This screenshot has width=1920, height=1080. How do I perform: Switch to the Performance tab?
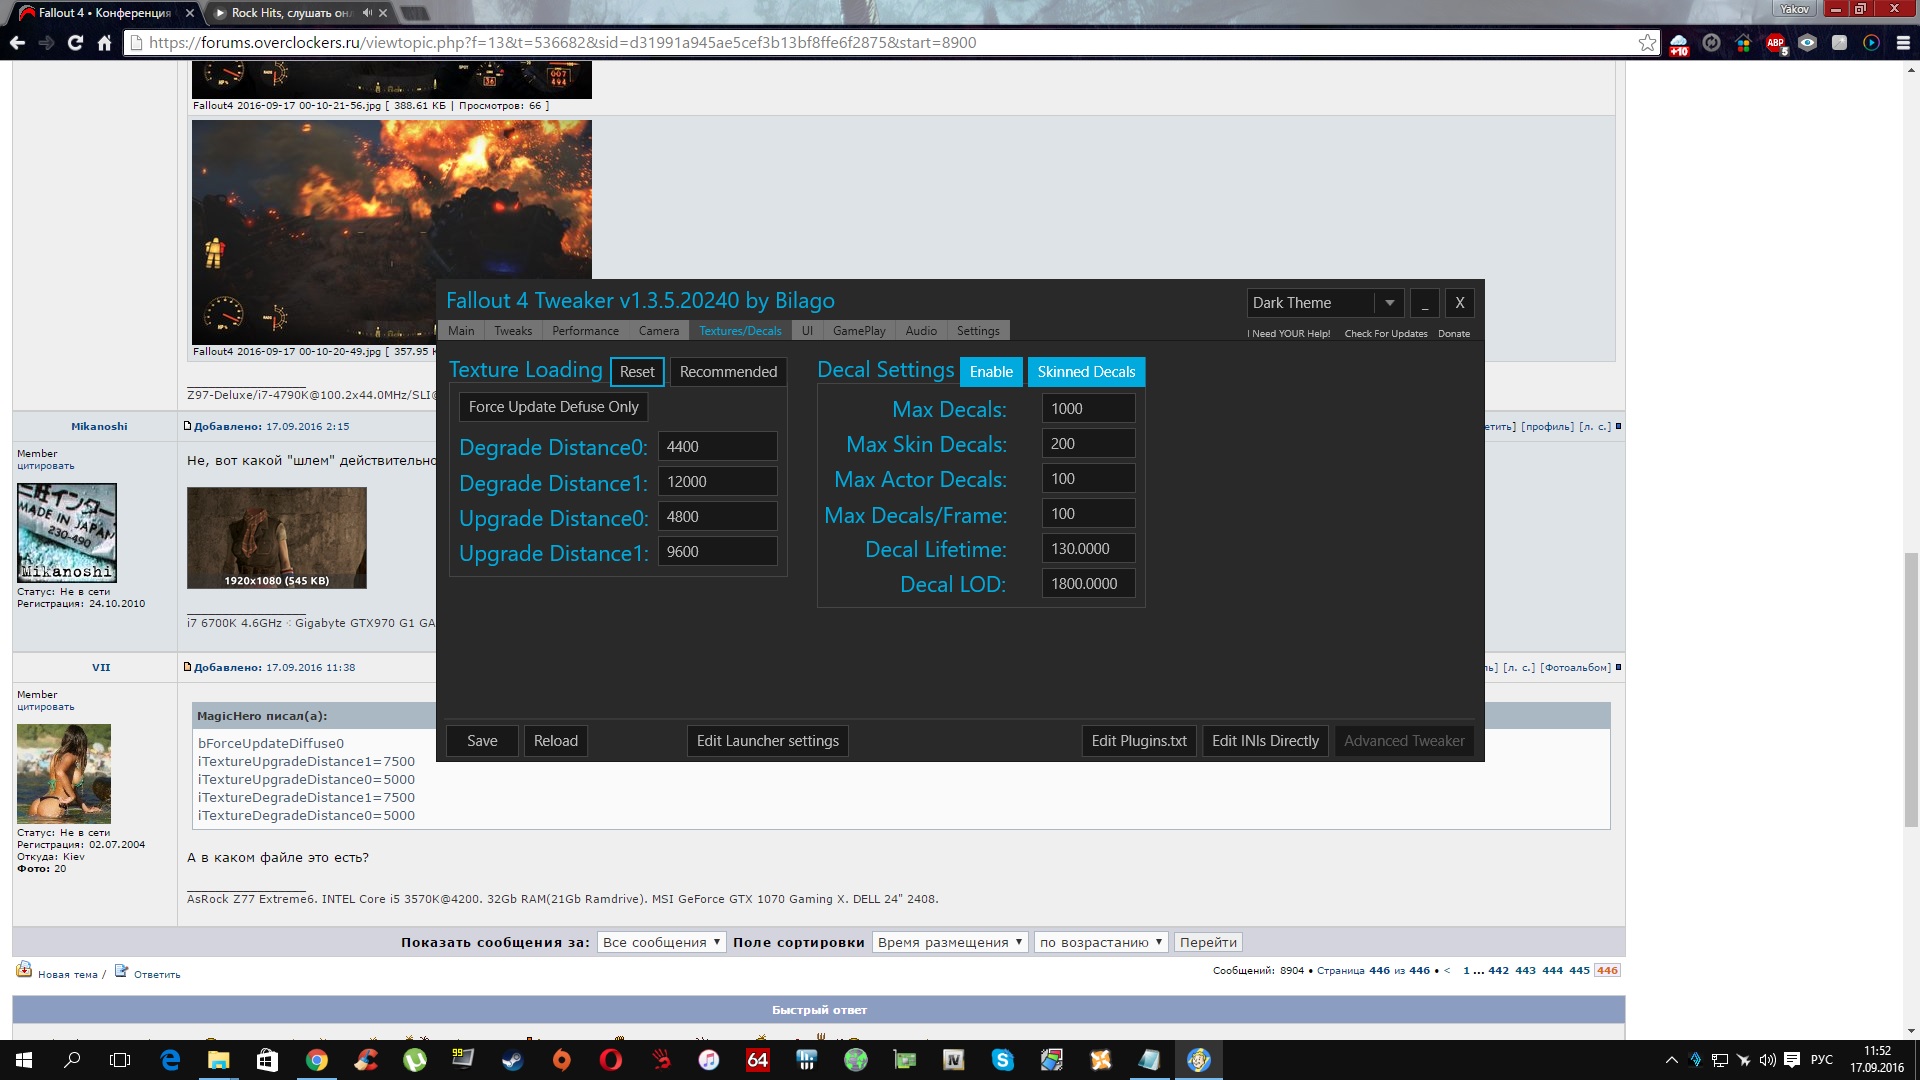(x=585, y=331)
